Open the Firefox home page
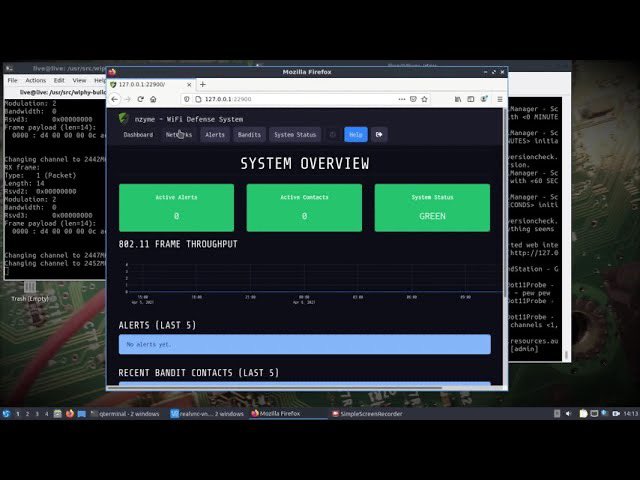 (153, 99)
